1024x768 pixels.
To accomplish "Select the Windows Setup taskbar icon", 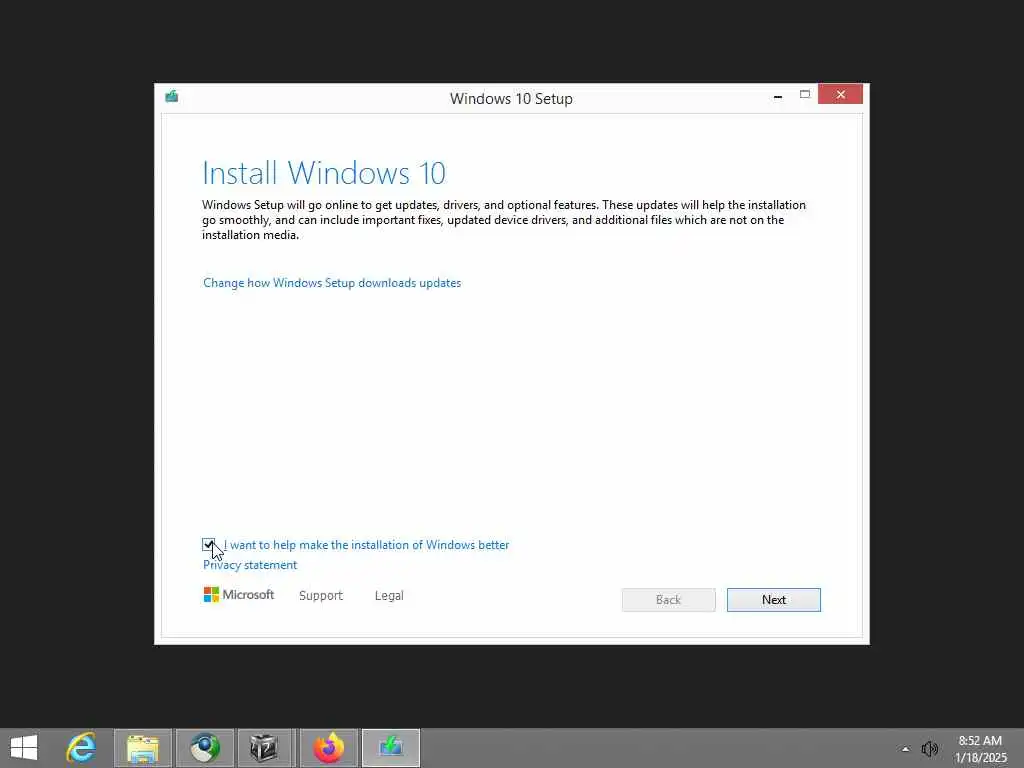I will pyautogui.click(x=391, y=748).
